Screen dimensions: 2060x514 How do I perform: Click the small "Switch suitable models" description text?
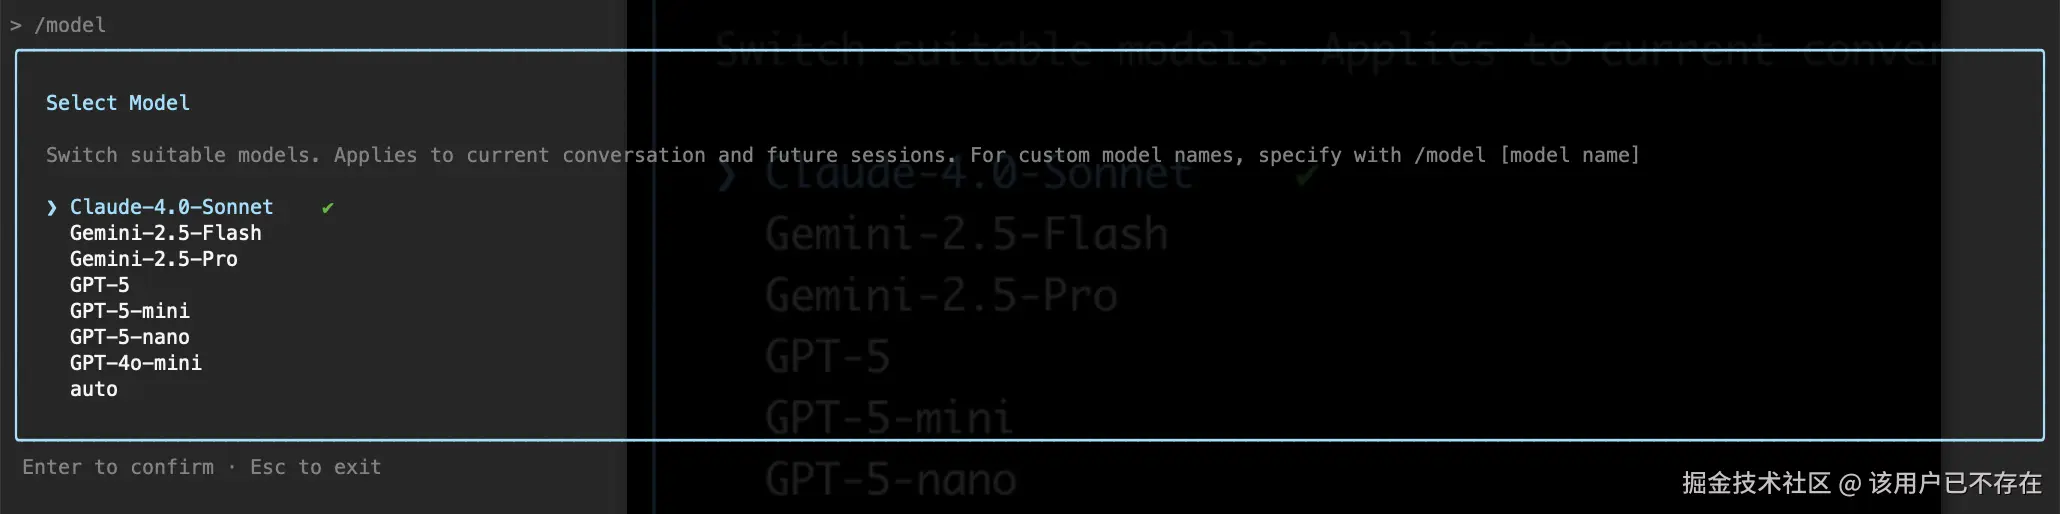pyautogui.click(x=182, y=155)
